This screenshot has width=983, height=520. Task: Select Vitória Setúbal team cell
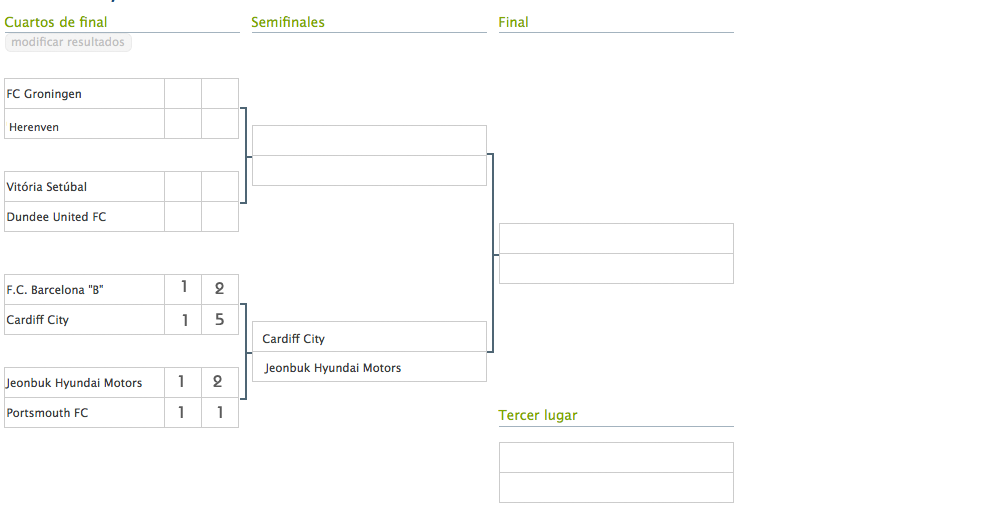(x=84, y=187)
